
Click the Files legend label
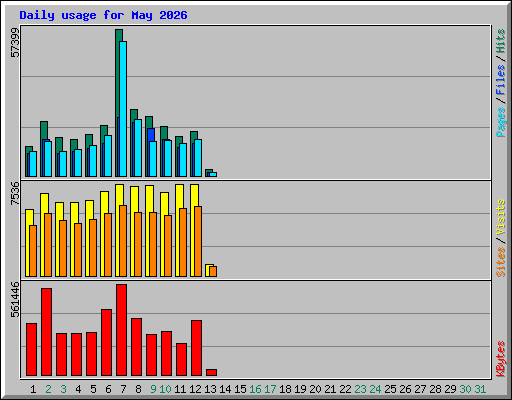coord(501,79)
